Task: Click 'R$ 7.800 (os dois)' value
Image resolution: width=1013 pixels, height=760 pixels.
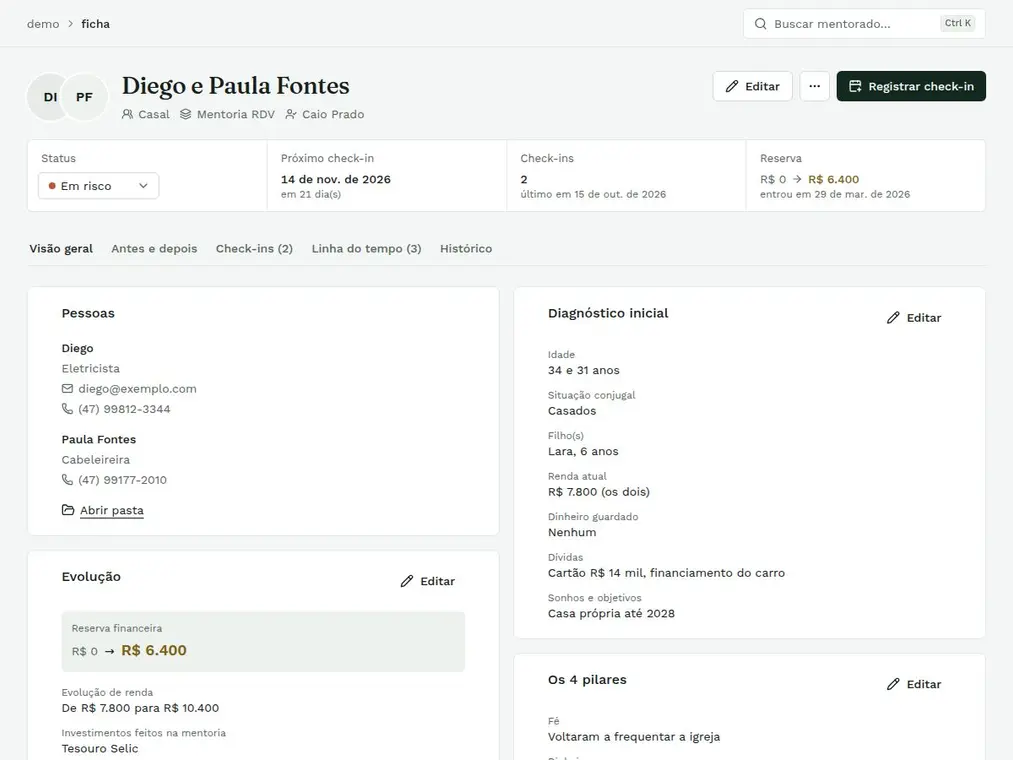Action: (599, 492)
